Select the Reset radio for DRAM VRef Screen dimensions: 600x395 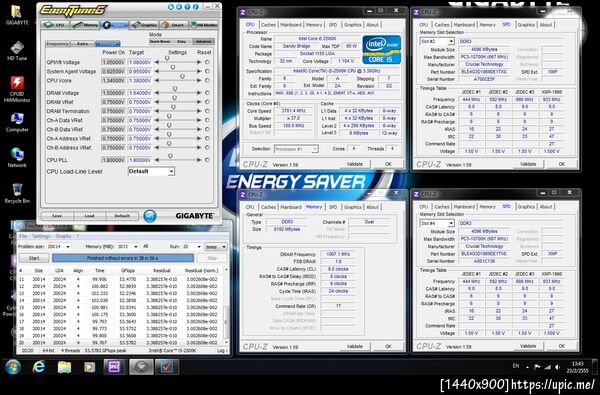point(207,102)
